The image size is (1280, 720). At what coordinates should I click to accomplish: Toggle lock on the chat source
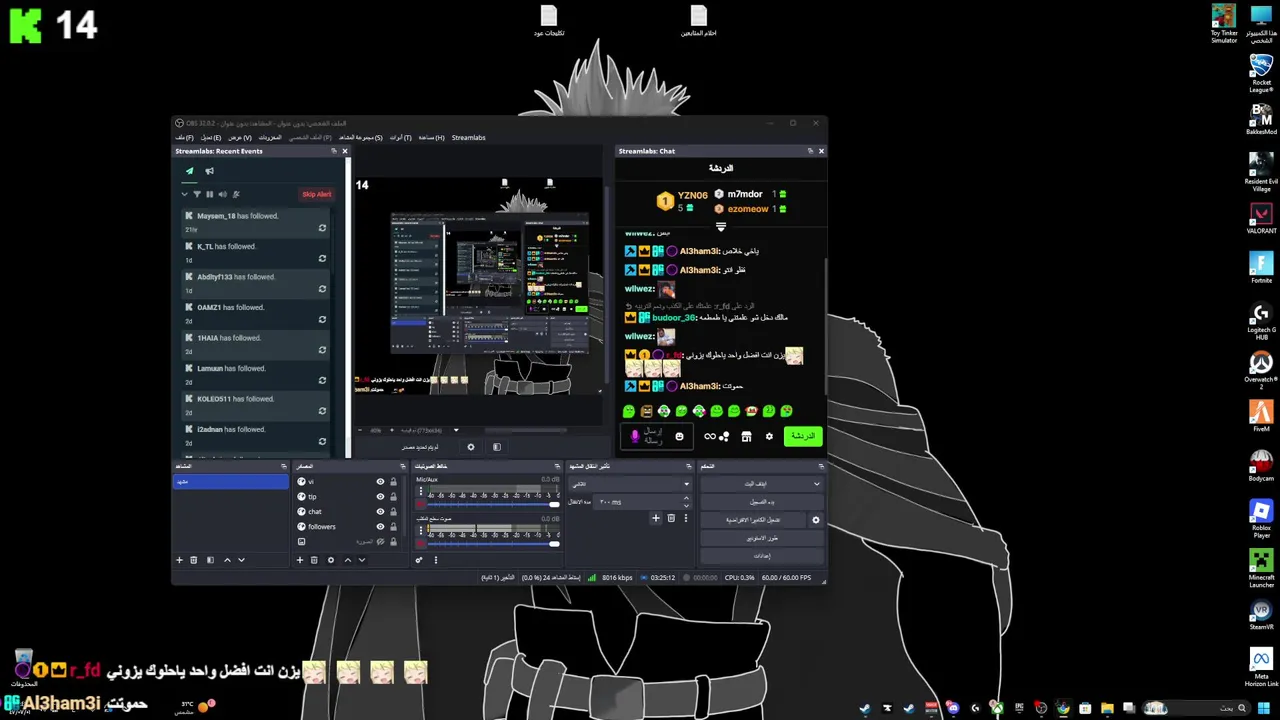coord(393,512)
